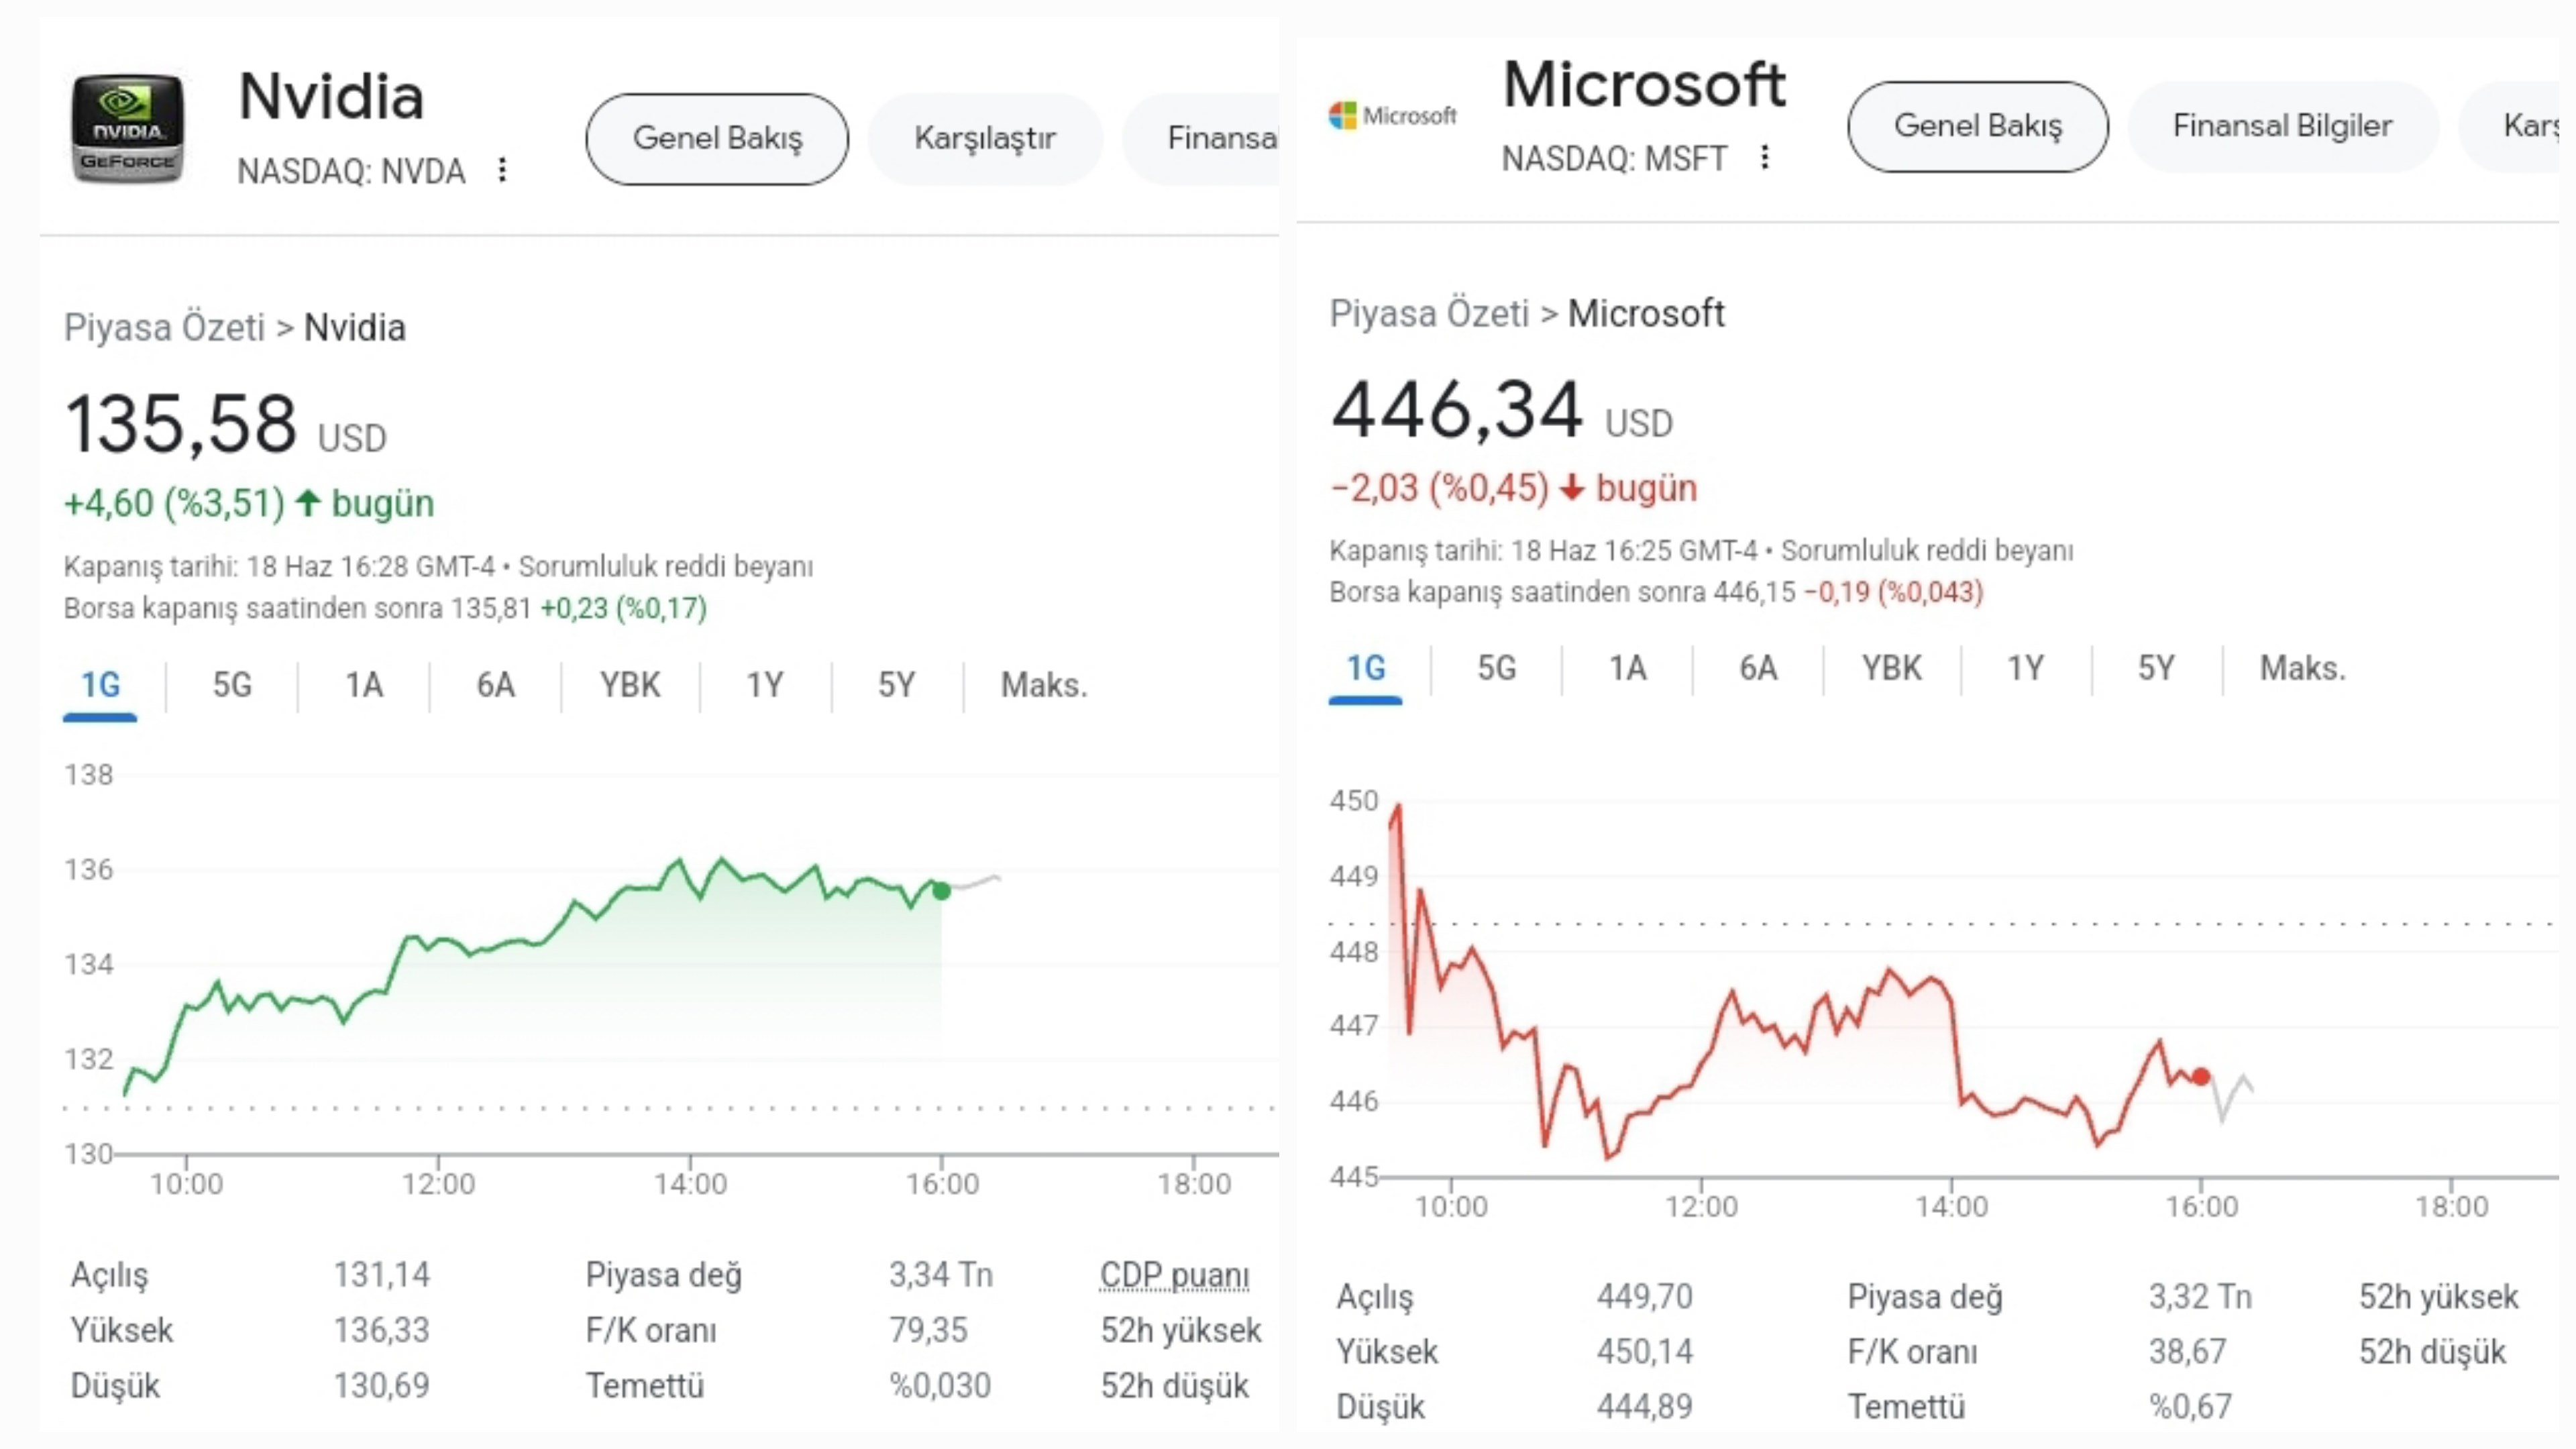Click Nvidia after-hours value 135,81
This screenshot has height=1449, width=2576.
tap(491, 608)
